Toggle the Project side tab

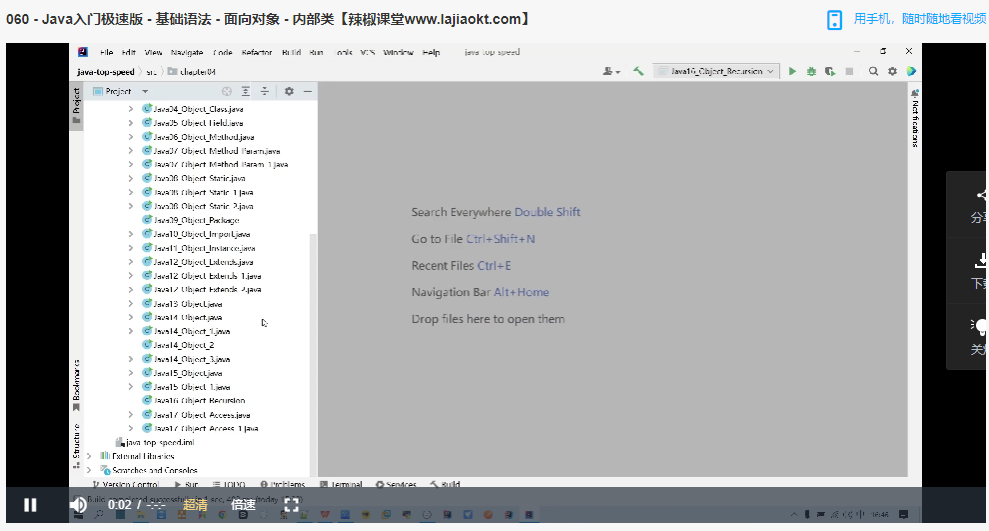76,106
